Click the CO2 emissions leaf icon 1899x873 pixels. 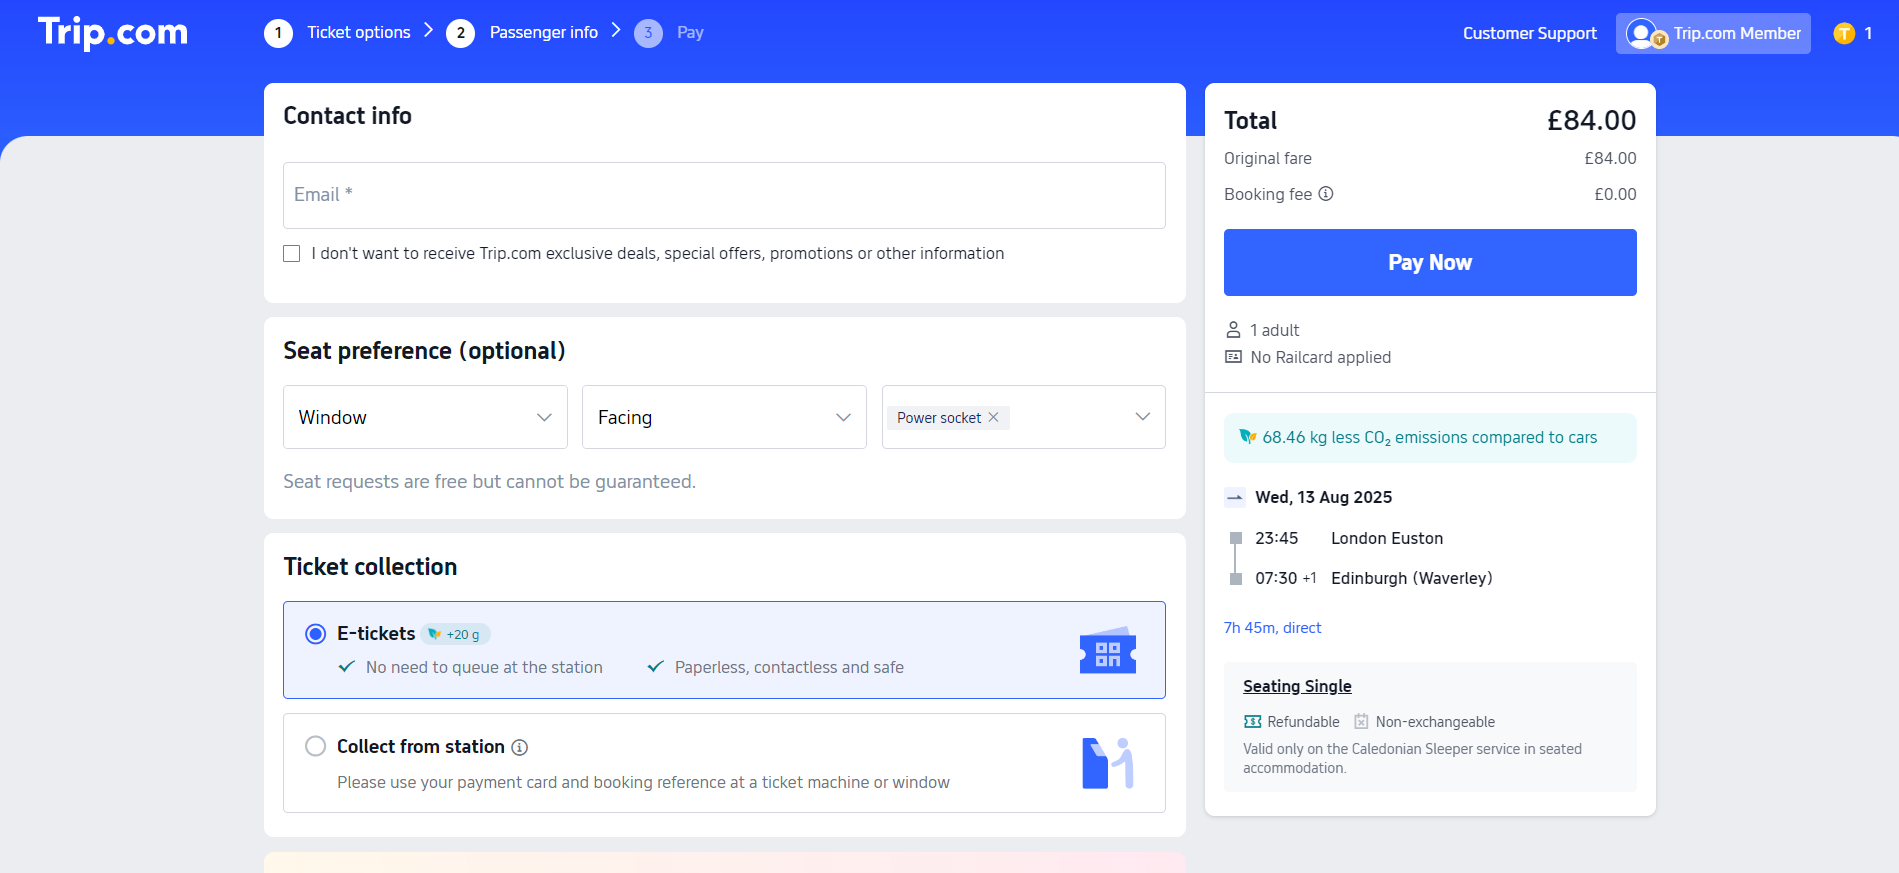(x=1247, y=437)
